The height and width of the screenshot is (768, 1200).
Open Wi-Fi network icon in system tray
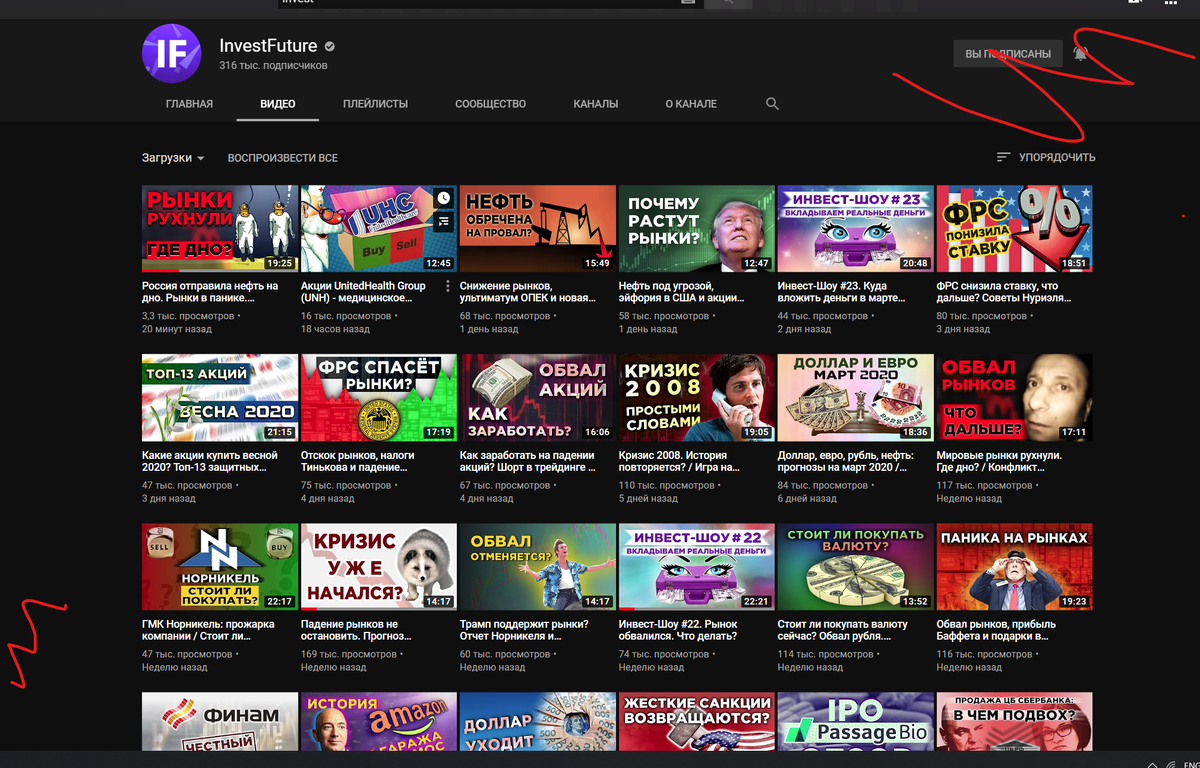[1170, 765]
